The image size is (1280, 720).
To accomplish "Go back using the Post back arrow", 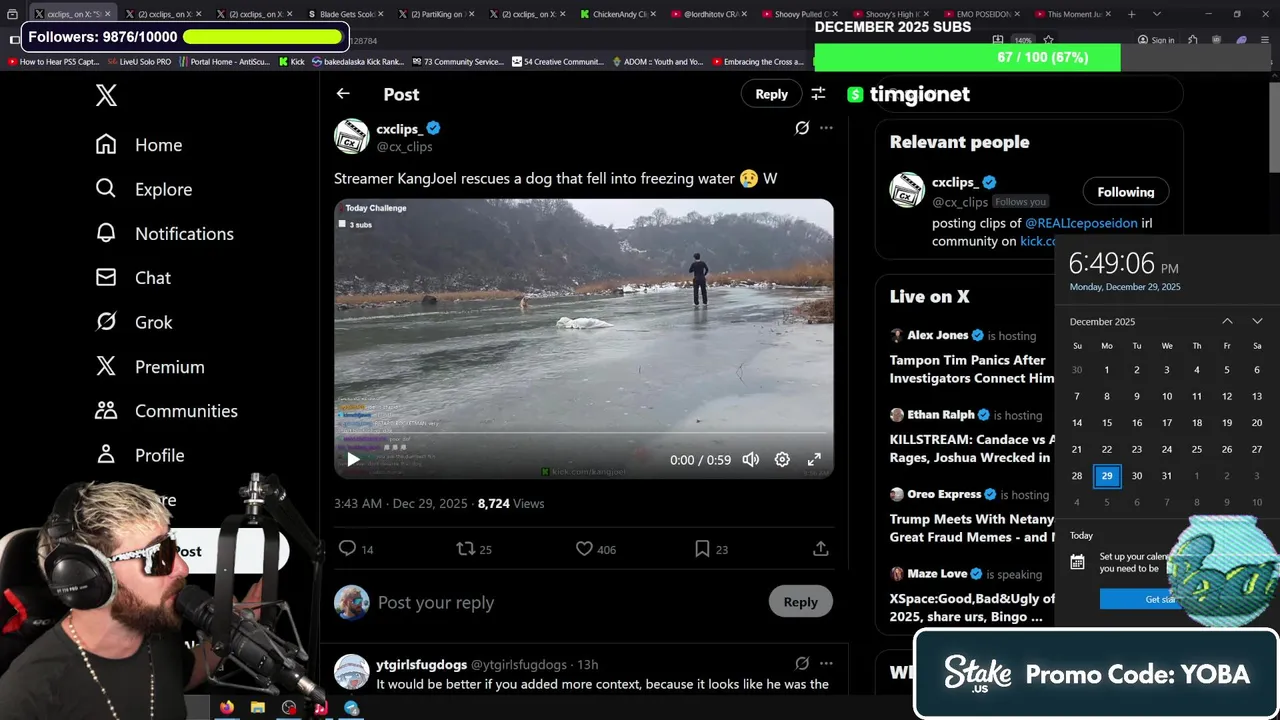I will [343, 93].
